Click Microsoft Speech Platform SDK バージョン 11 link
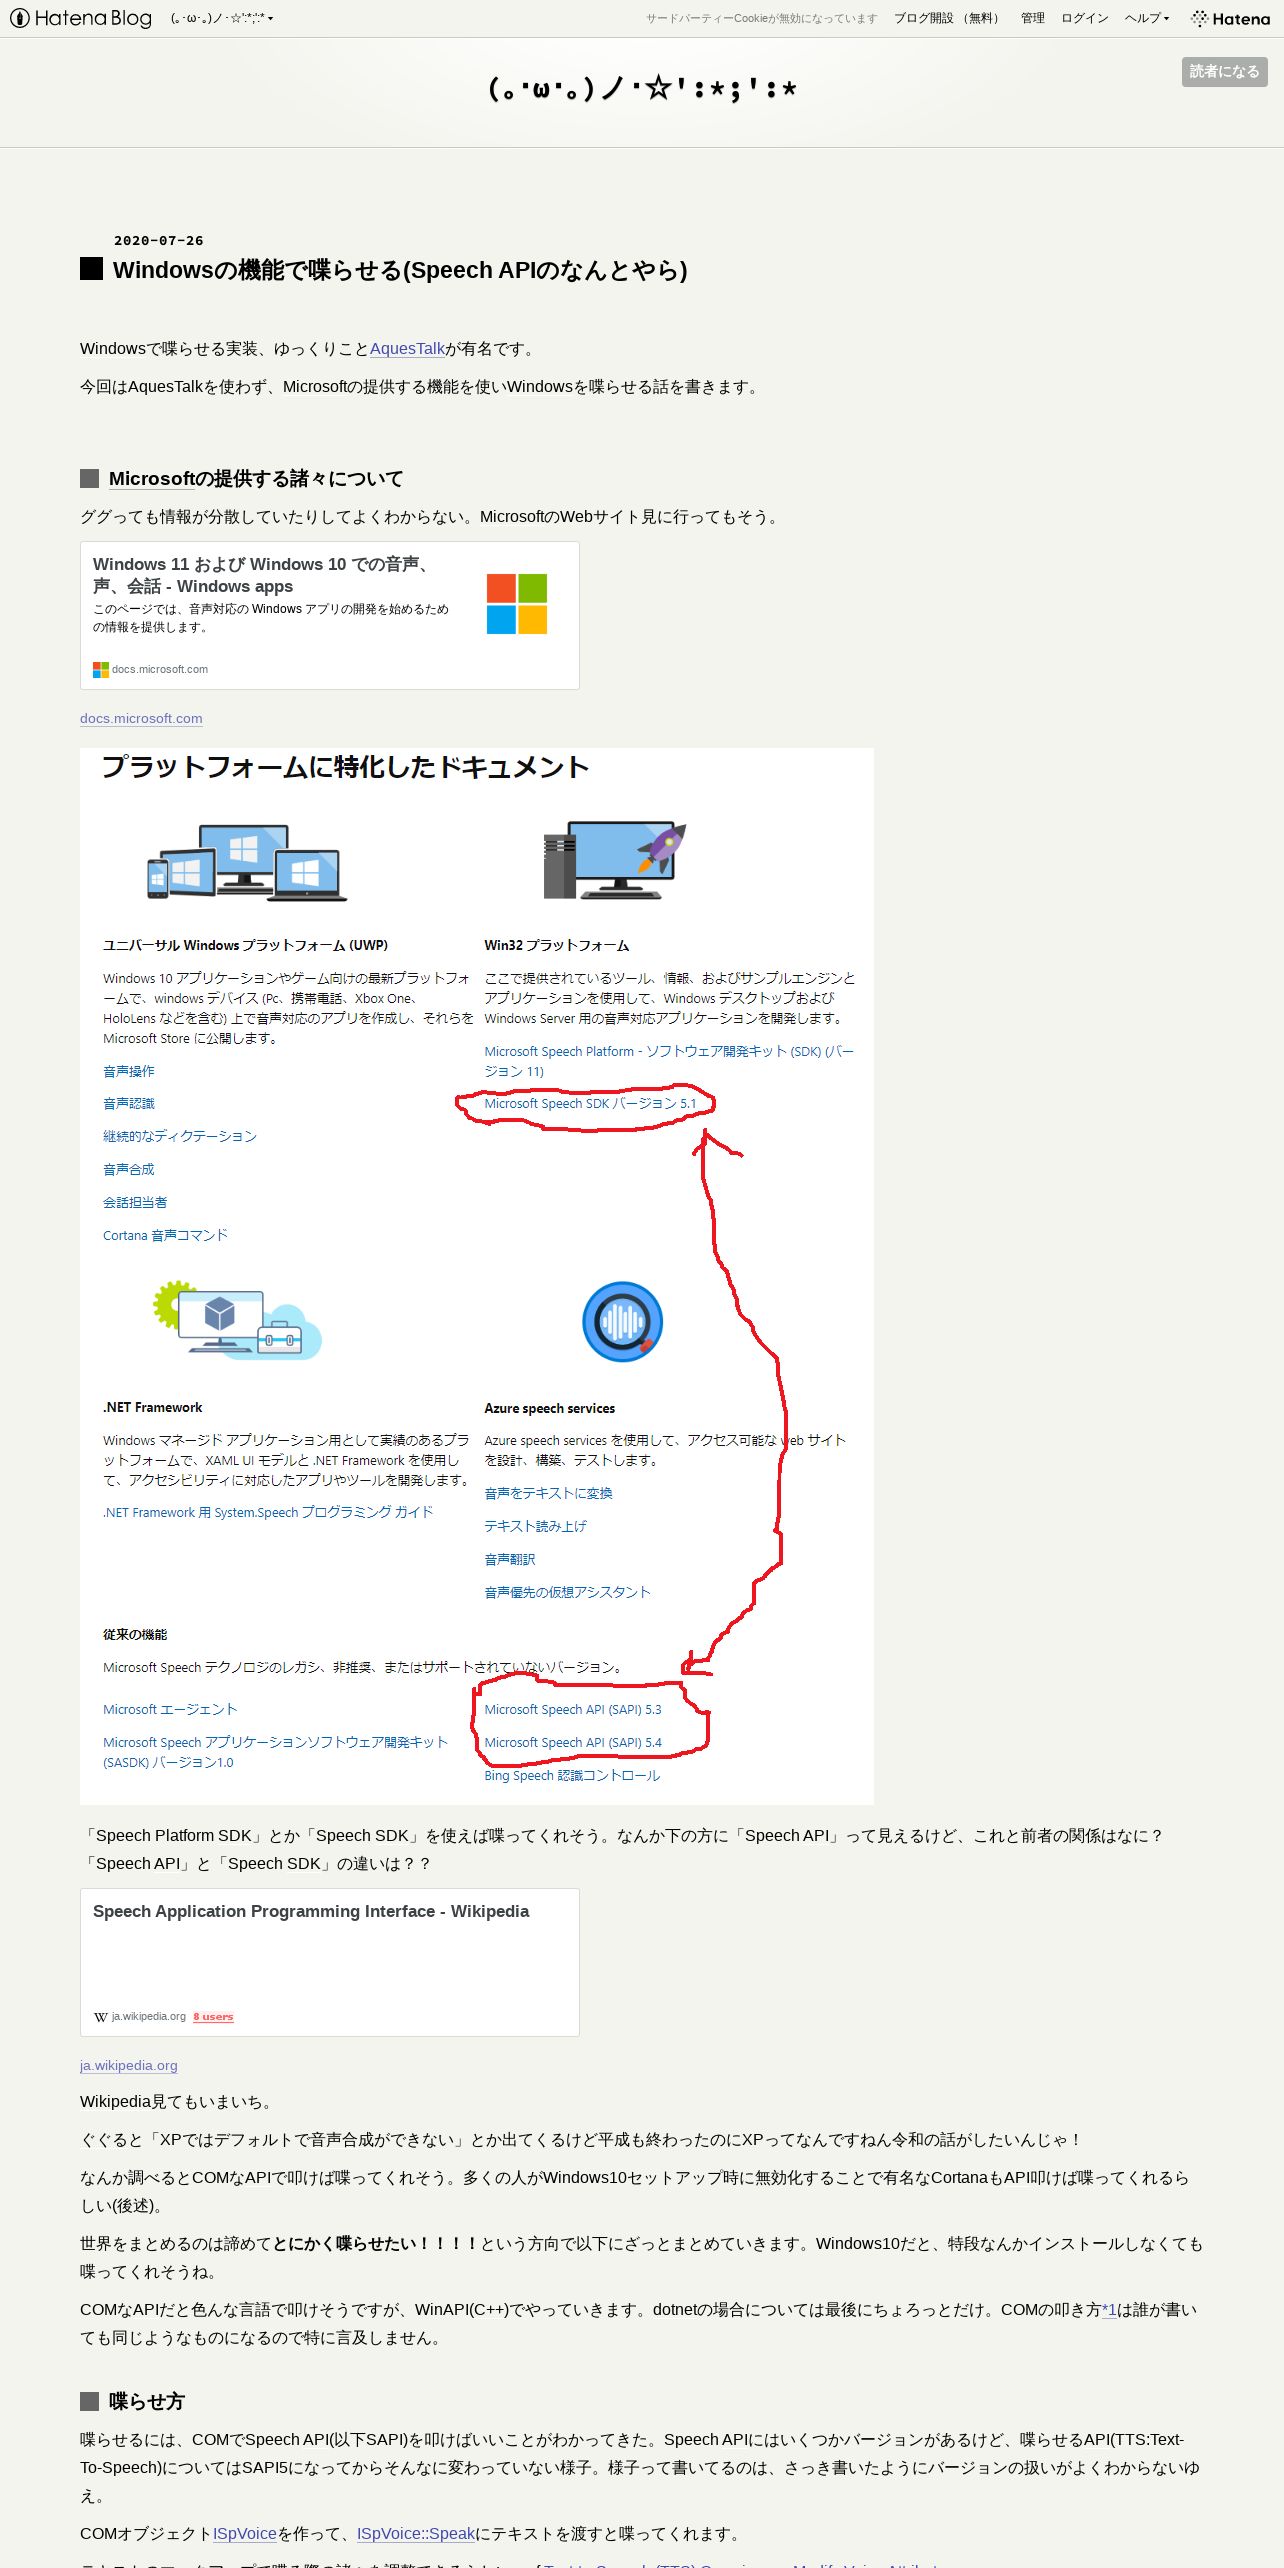The image size is (1284, 2568). tap(669, 1061)
